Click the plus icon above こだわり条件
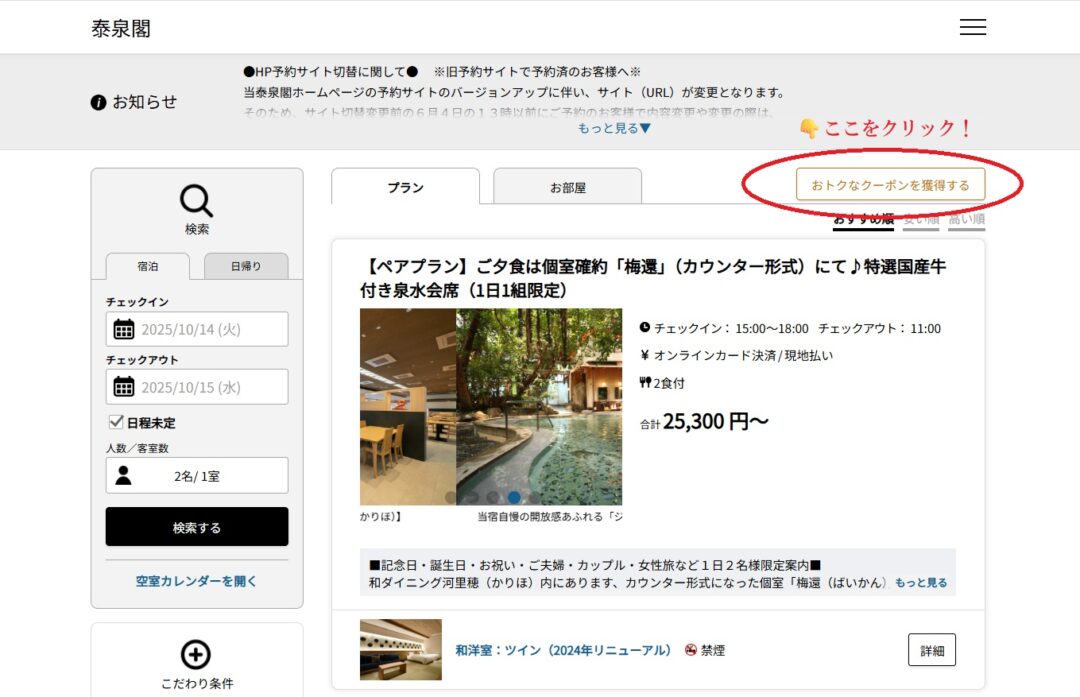Viewport: 1080px width, 697px height. [196, 655]
